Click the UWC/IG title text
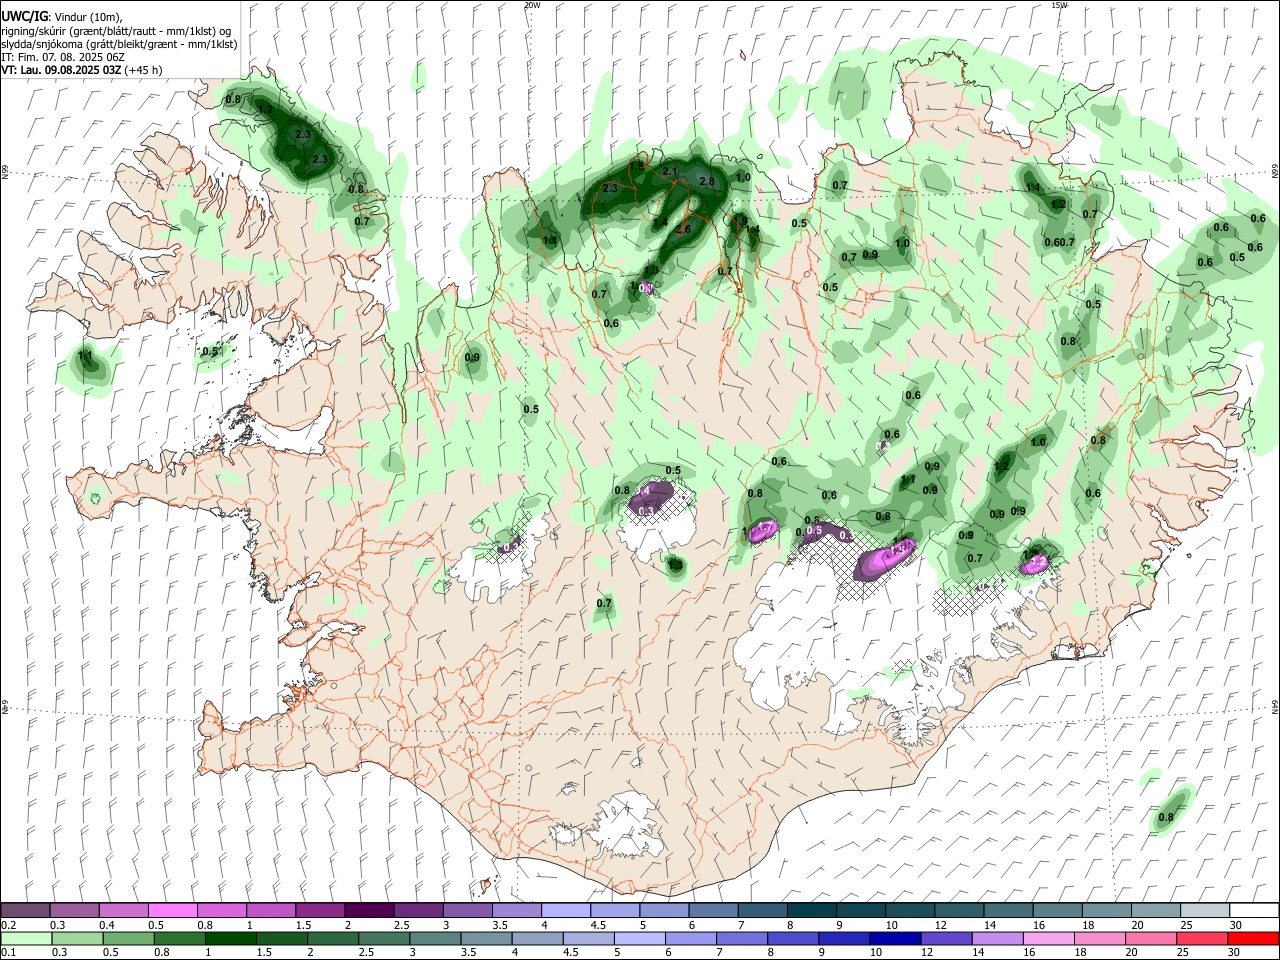The image size is (1280, 960). click(24, 17)
